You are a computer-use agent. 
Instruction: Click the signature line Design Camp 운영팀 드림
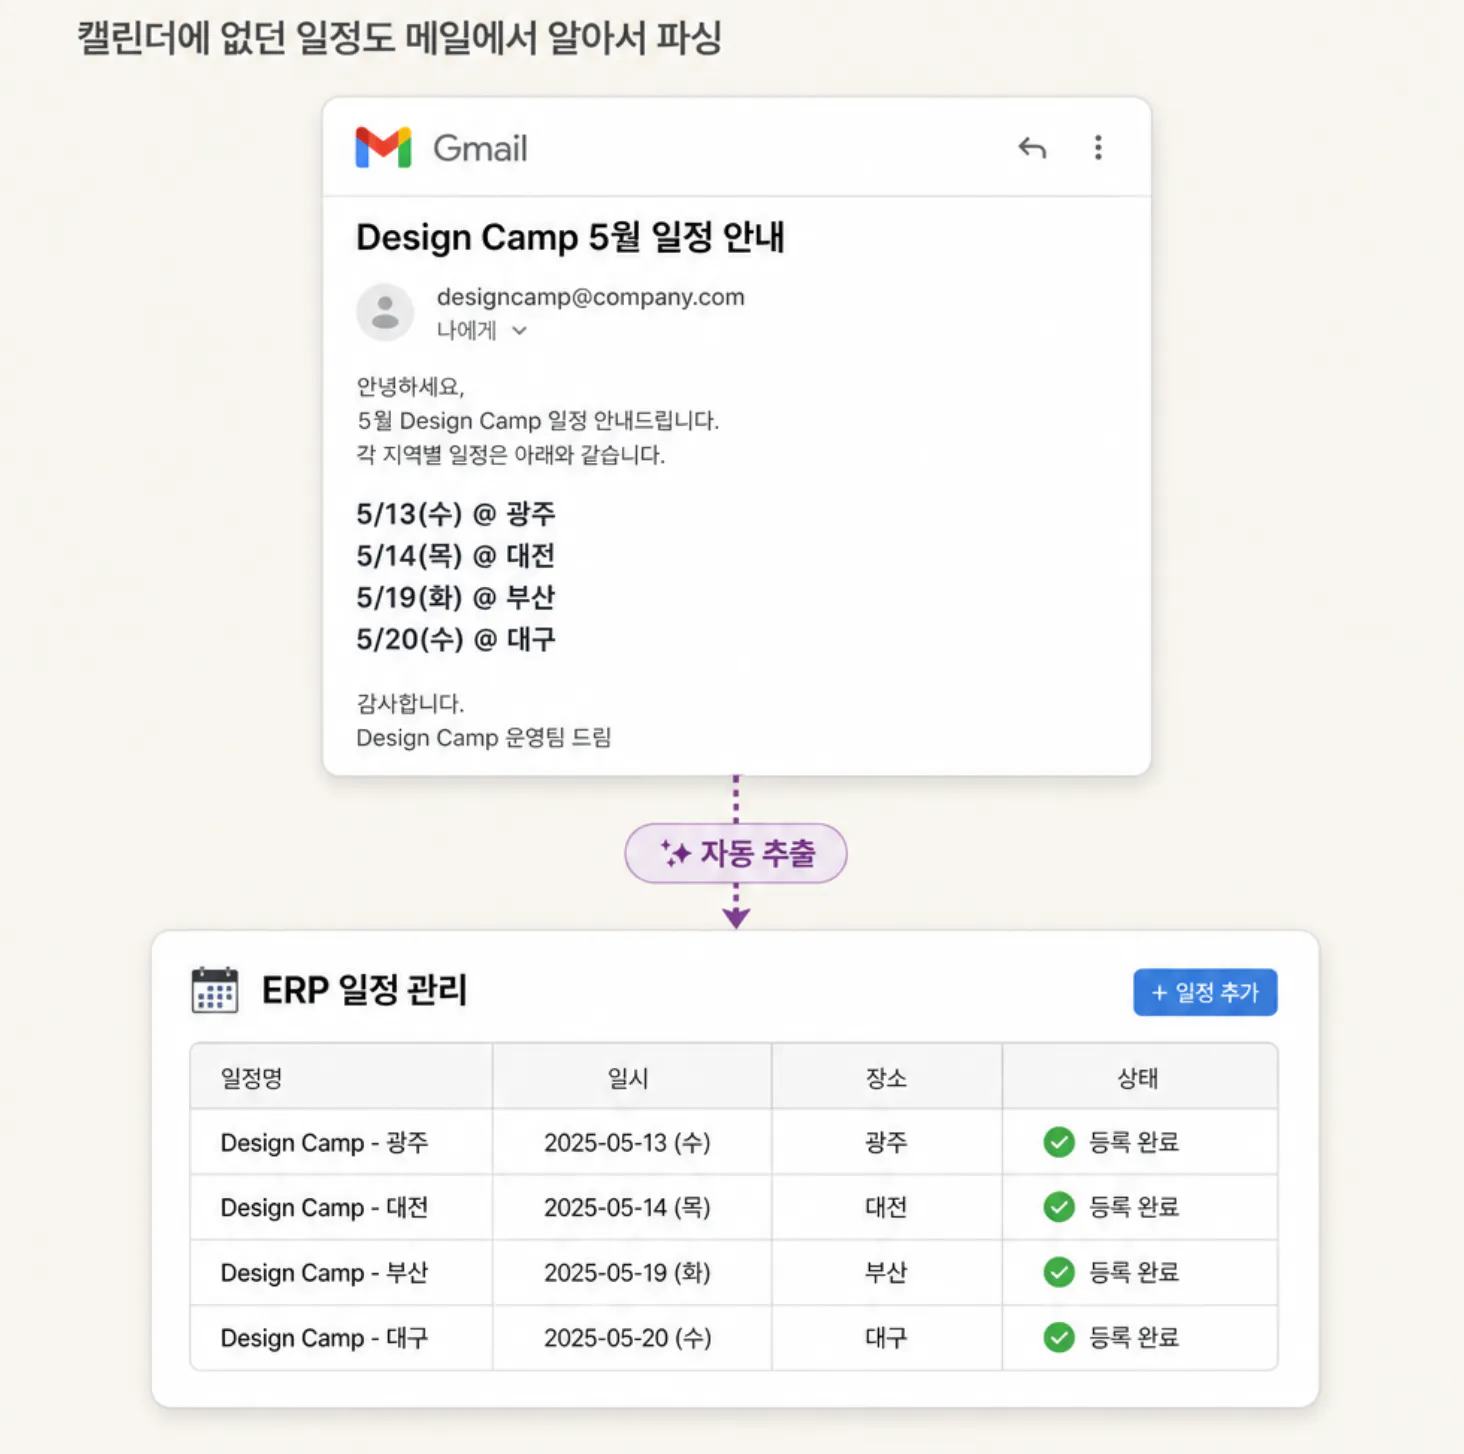tap(484, 738)
